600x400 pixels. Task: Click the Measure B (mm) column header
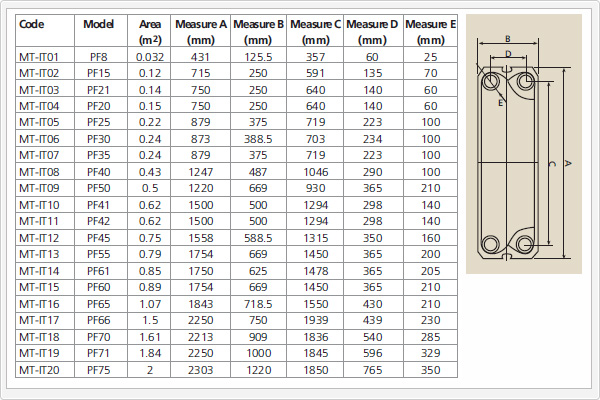click(x=258, y=31)
